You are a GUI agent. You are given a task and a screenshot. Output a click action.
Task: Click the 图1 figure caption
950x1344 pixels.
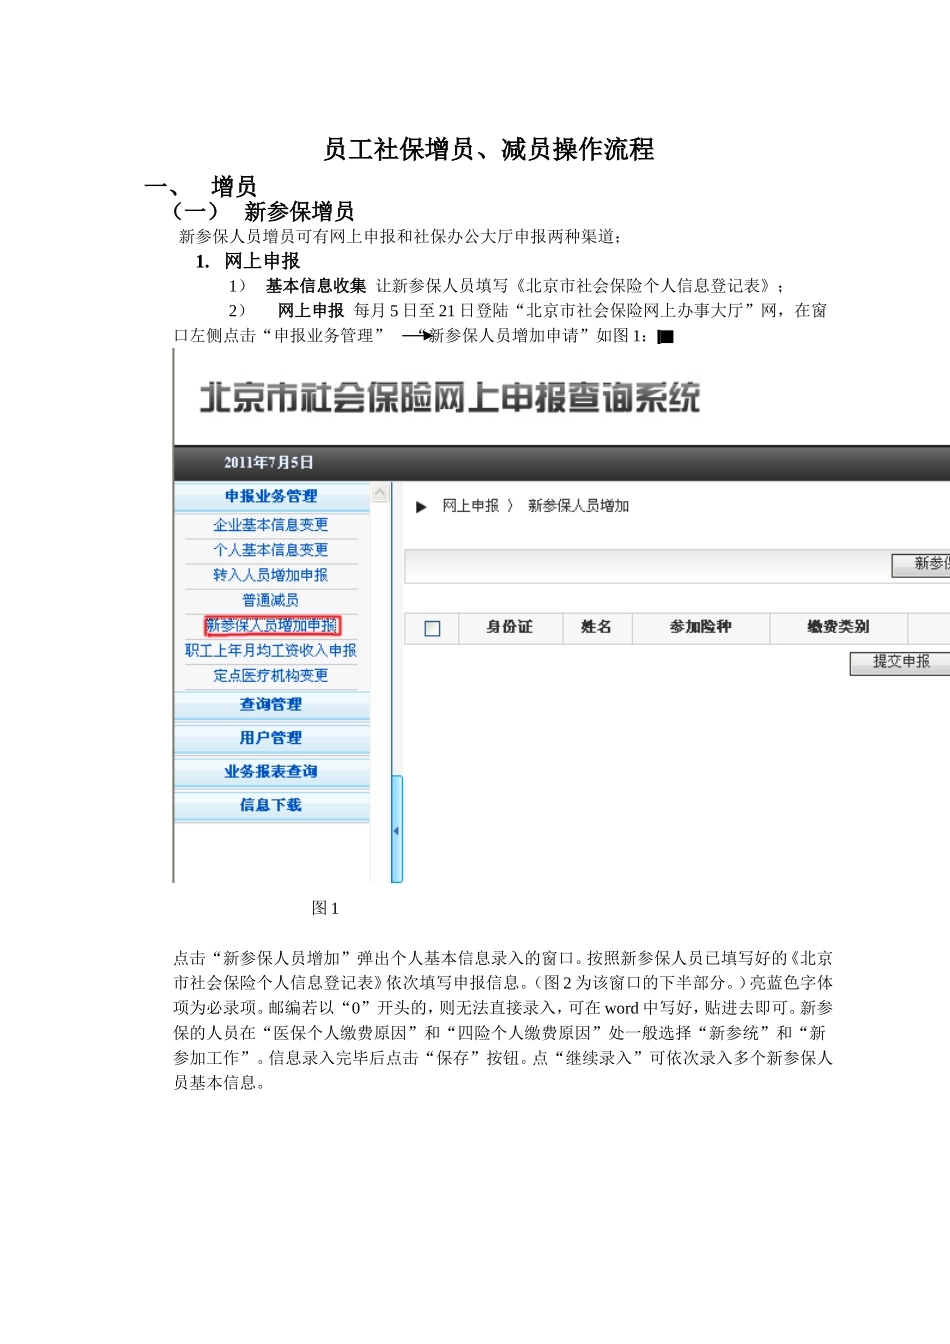point(325,908)
